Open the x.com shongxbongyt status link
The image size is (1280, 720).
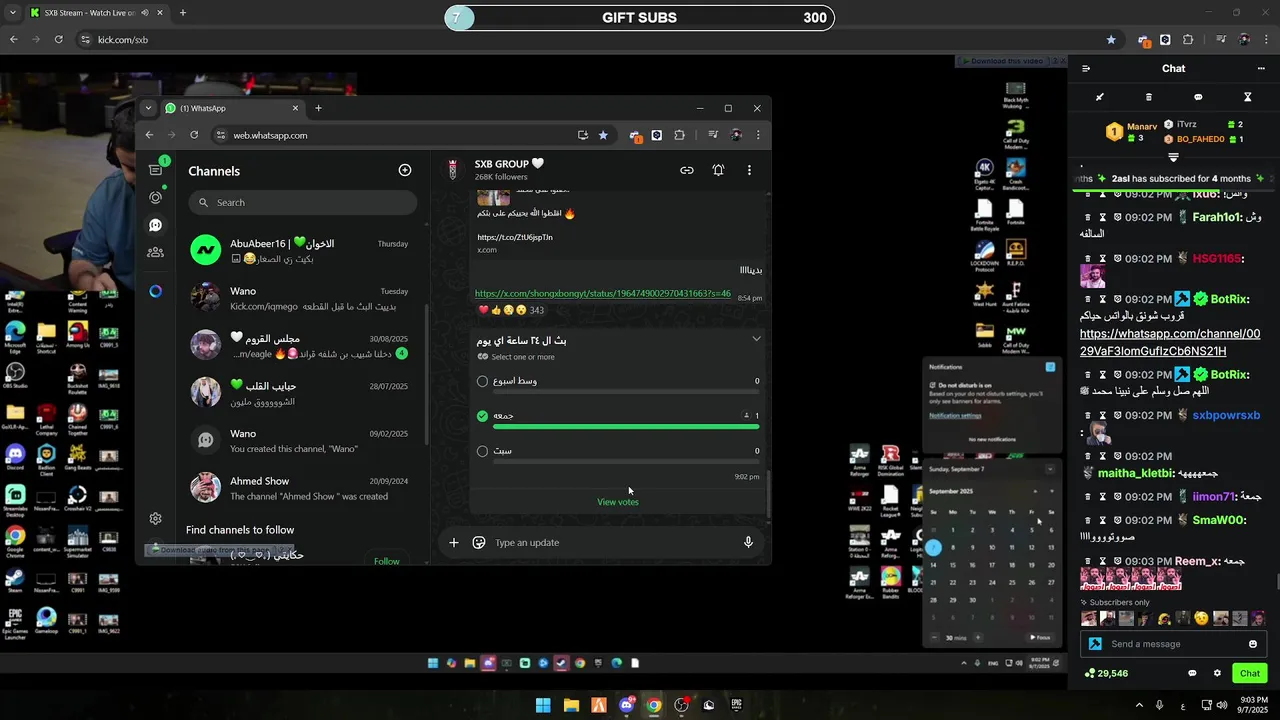click(x=602, y=294)
